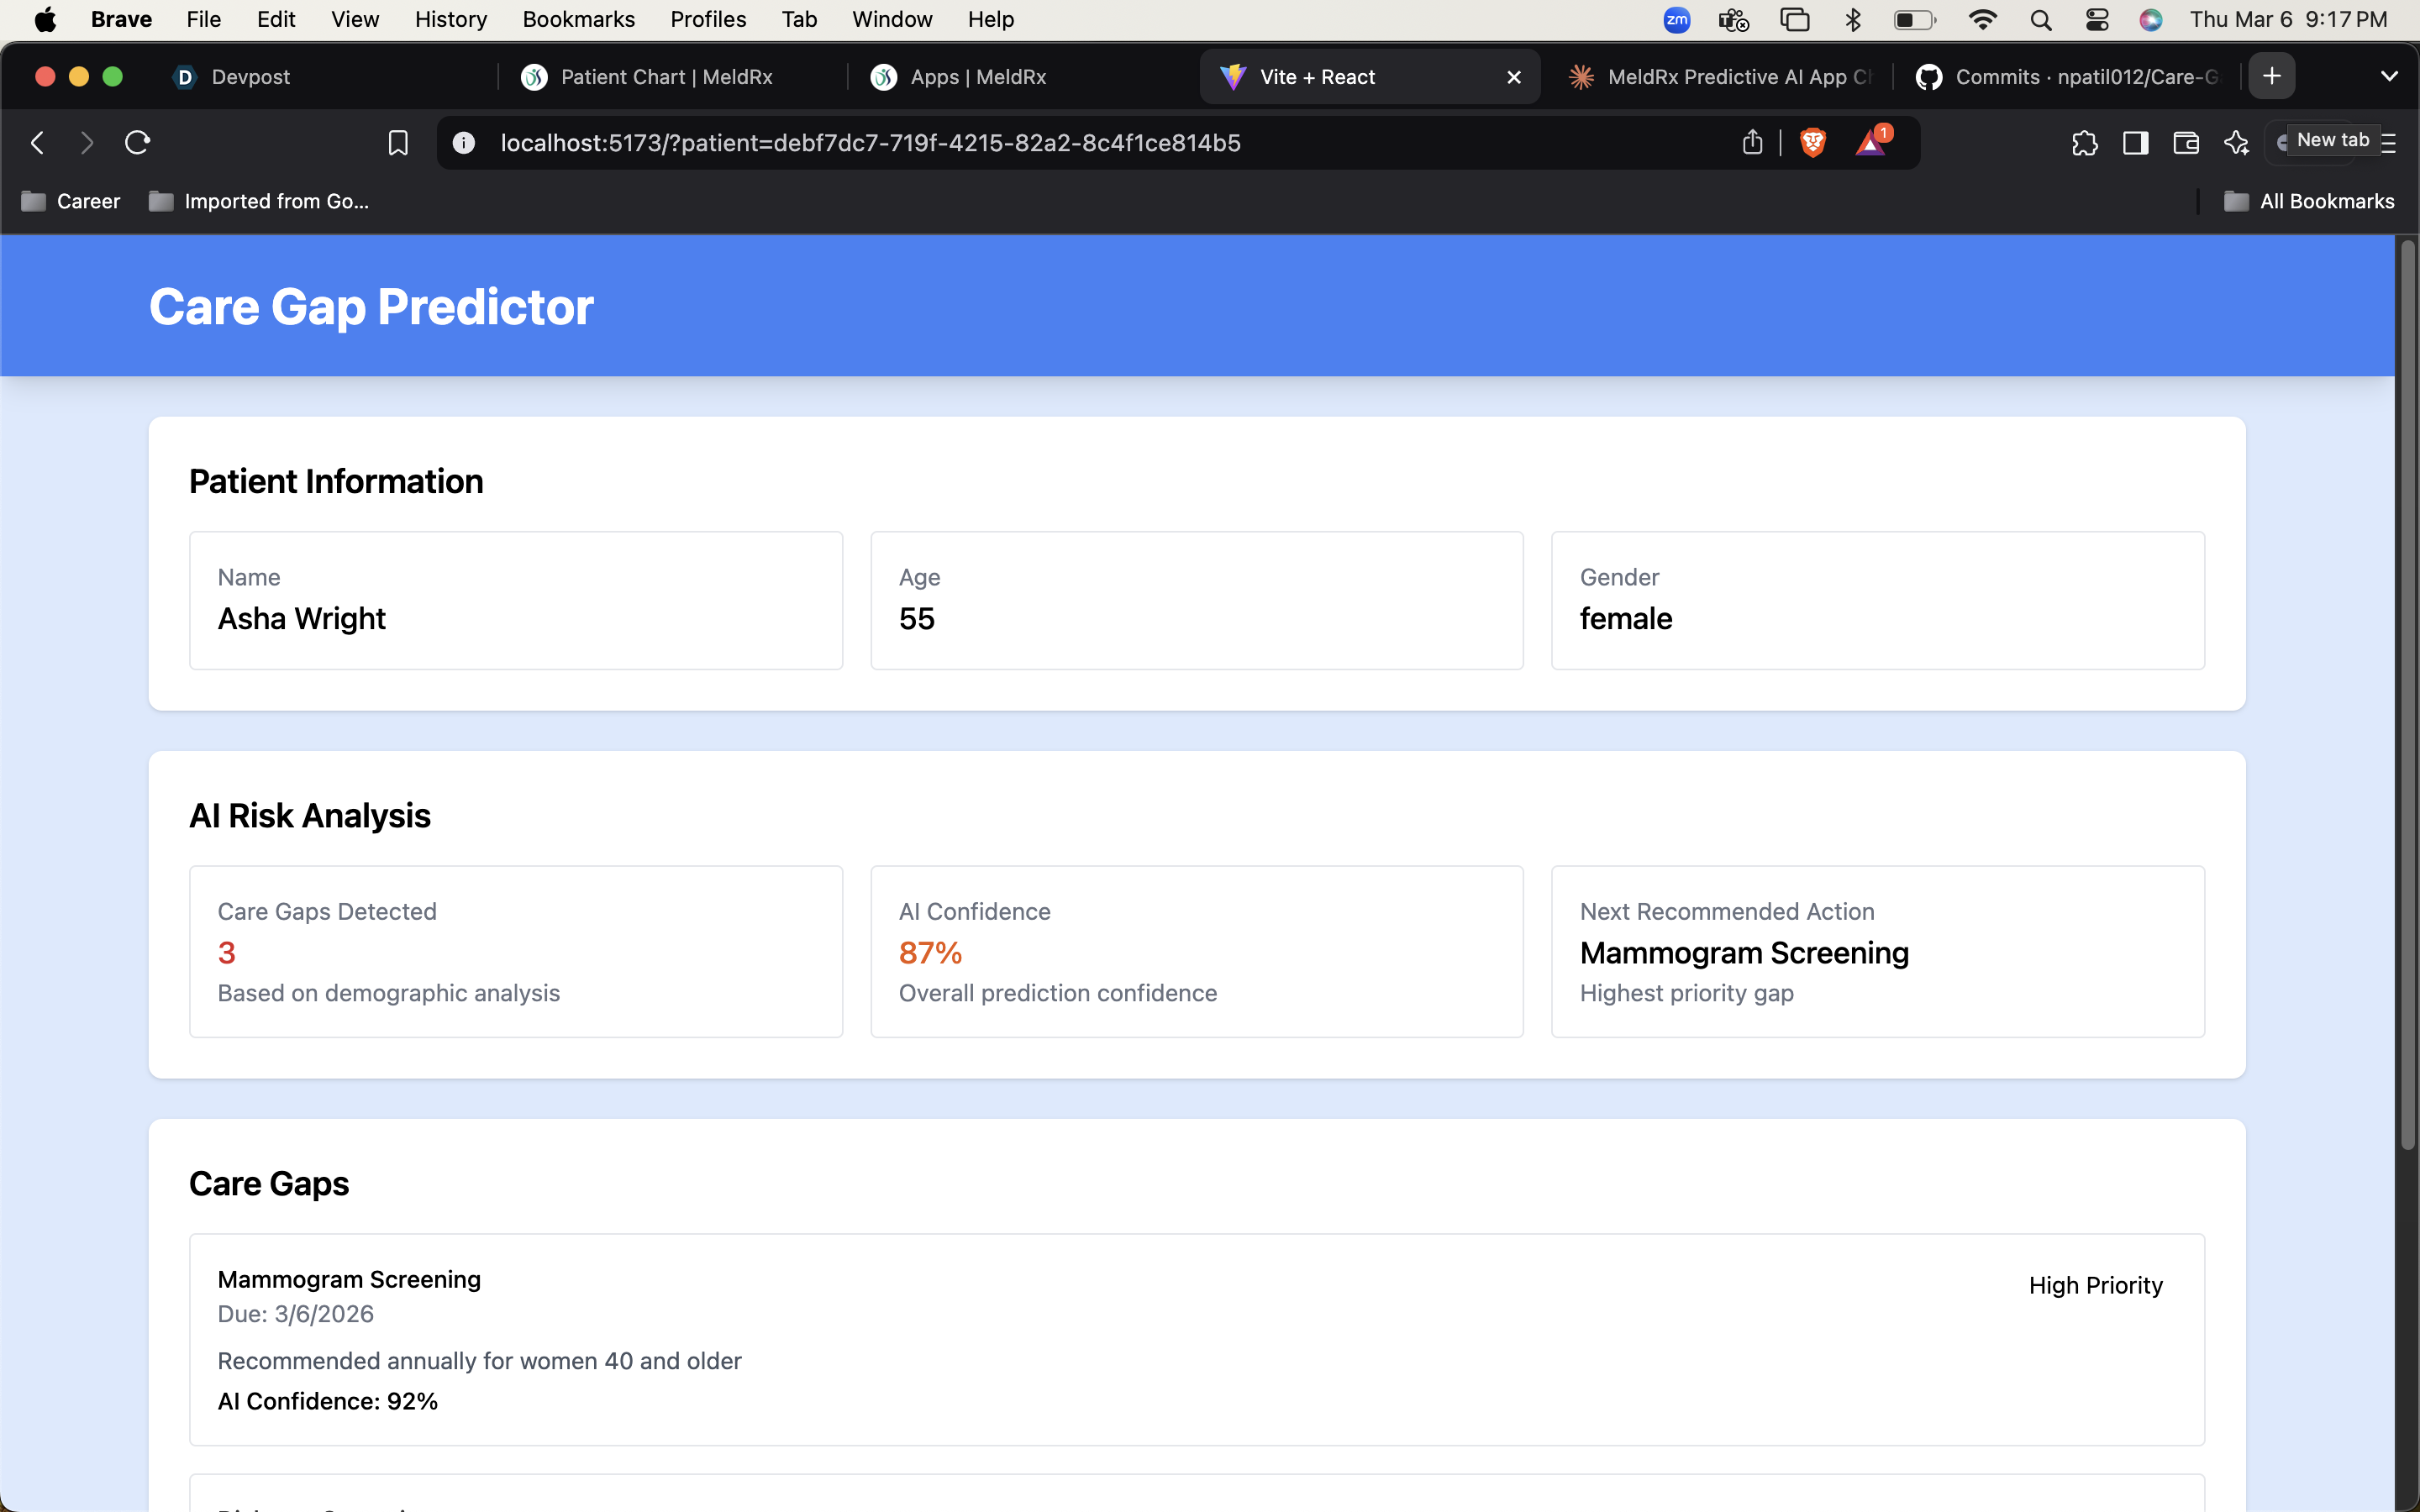The width and height of the screenshot is (2420, 1512).
Task: Open the Bookmarks menu
Action: pos(578,19)
